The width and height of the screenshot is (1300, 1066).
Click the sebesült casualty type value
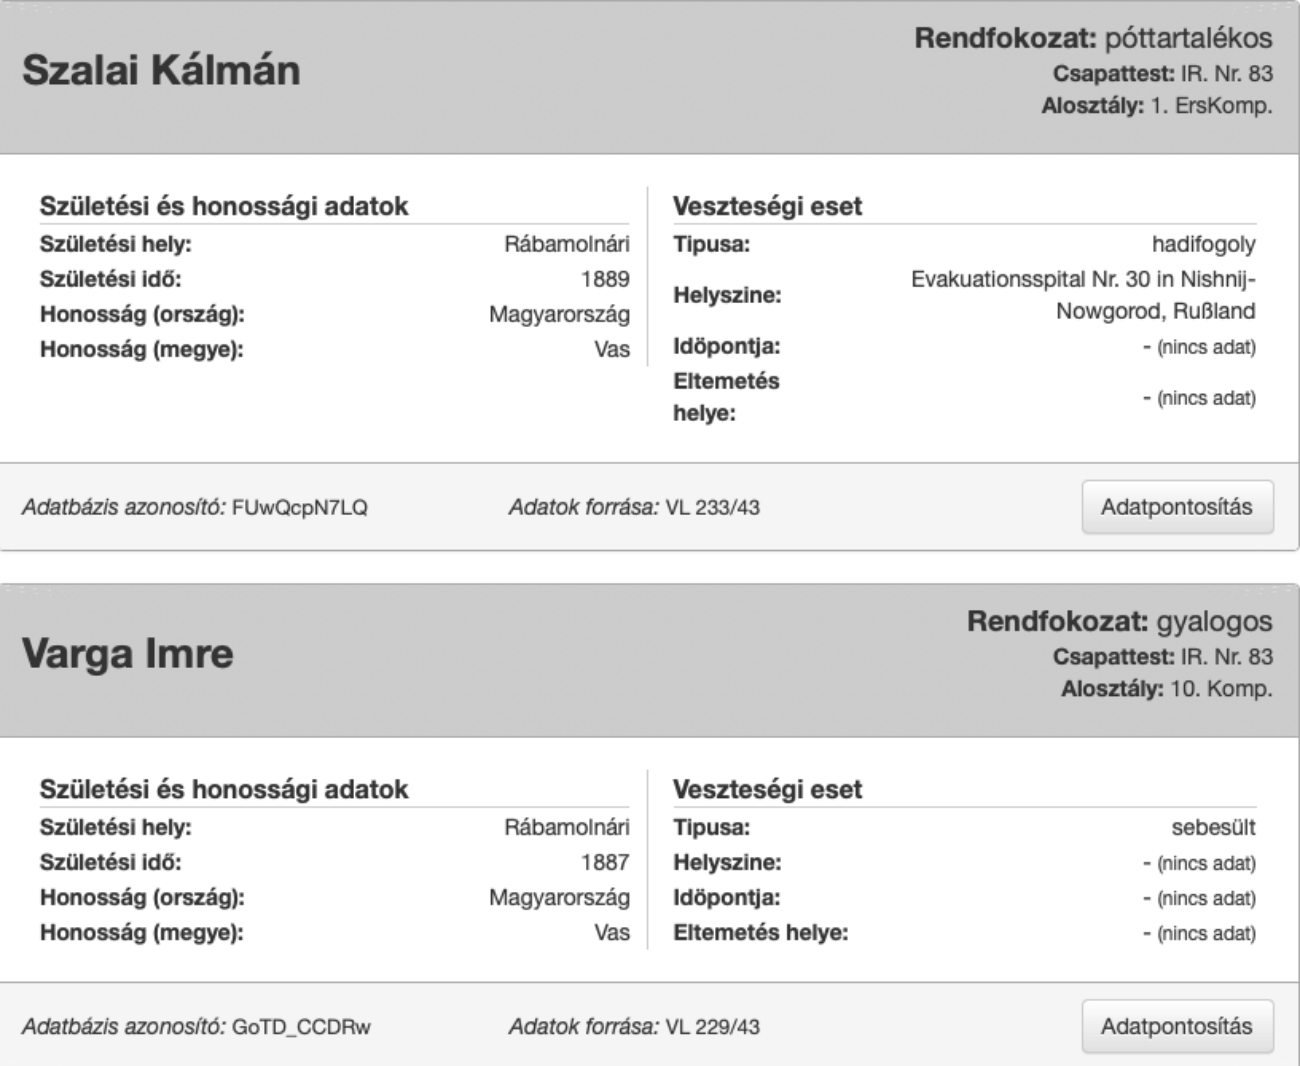coord(1213,828)
